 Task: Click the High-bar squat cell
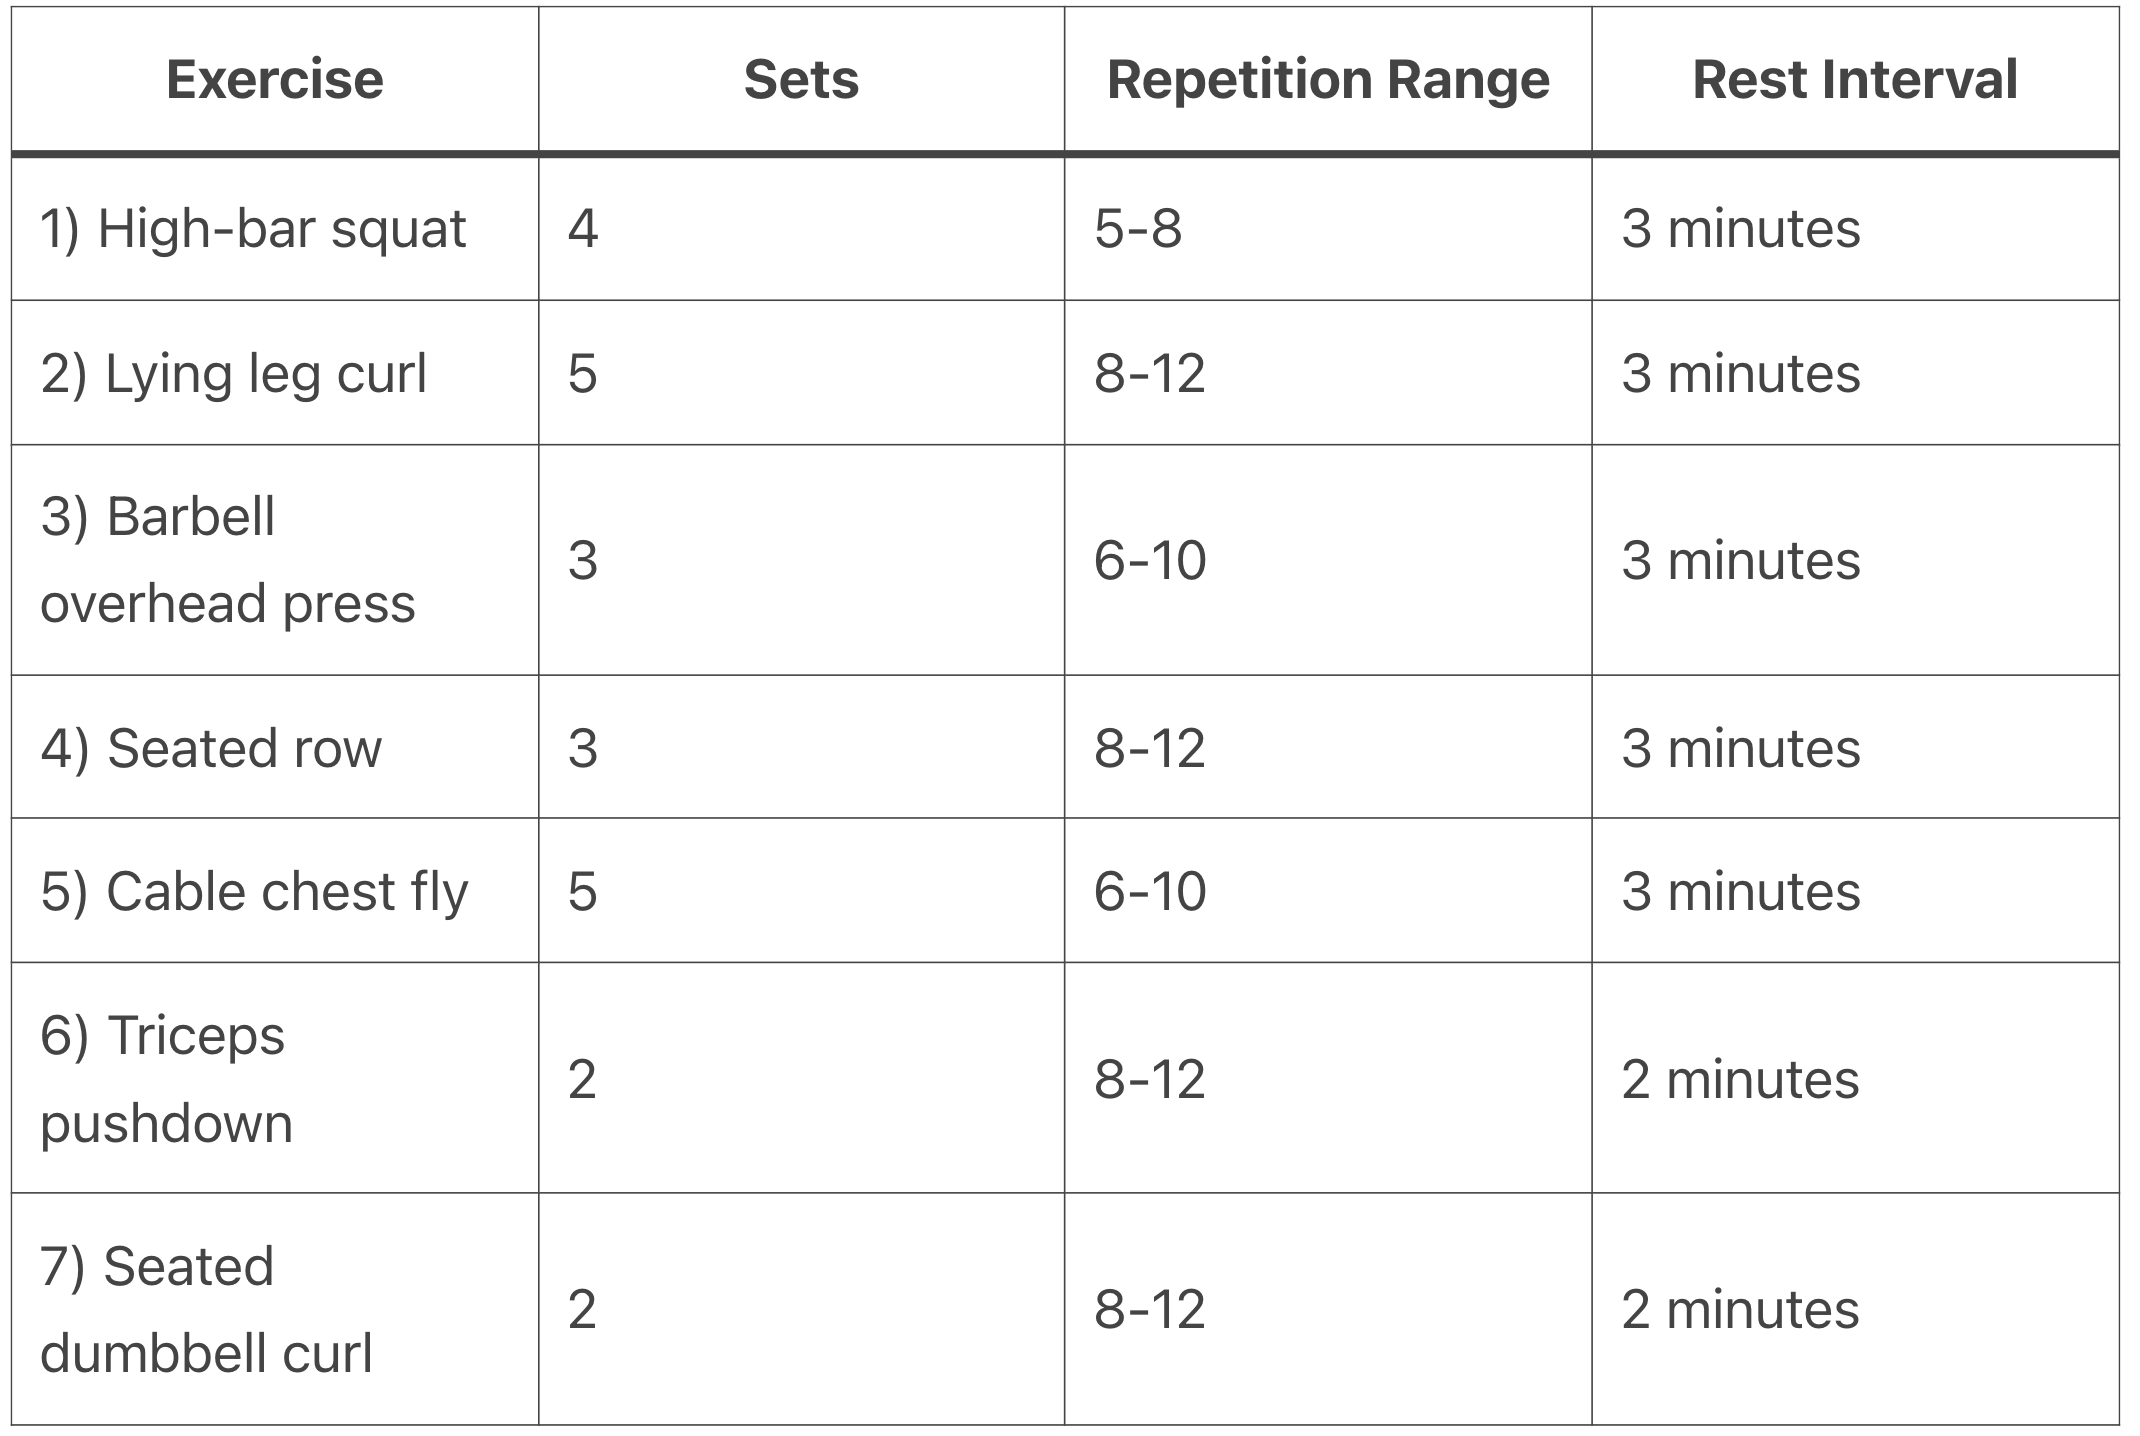[275, 229]
